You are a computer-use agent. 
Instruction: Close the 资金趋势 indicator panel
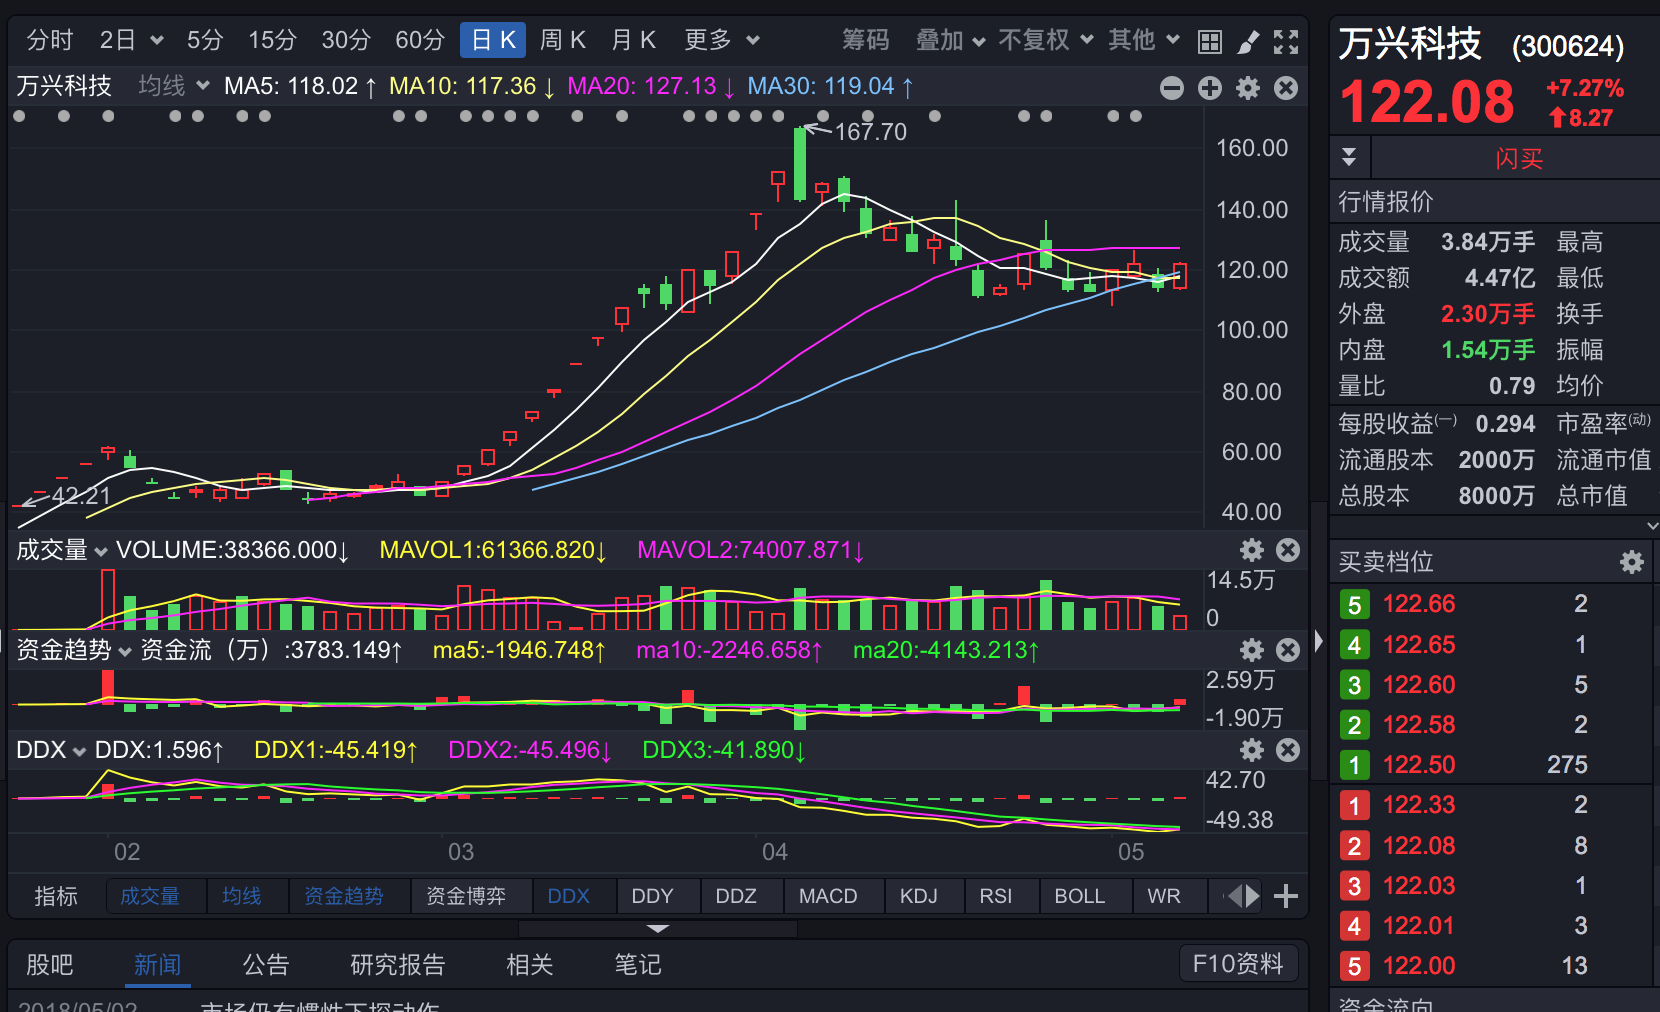1288,650
